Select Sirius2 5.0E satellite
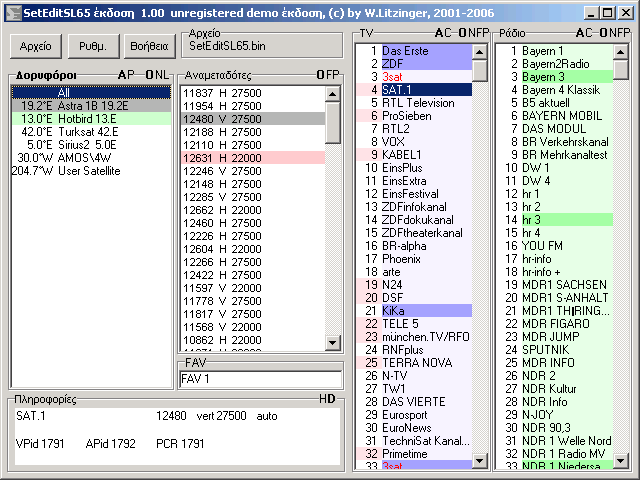Screen dimensions: 640x480 pos(91,145)
